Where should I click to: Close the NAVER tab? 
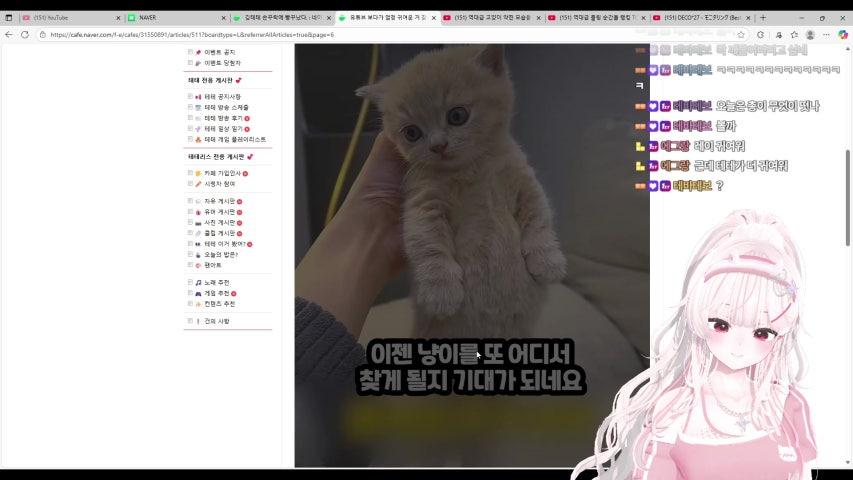click(224, 18)
